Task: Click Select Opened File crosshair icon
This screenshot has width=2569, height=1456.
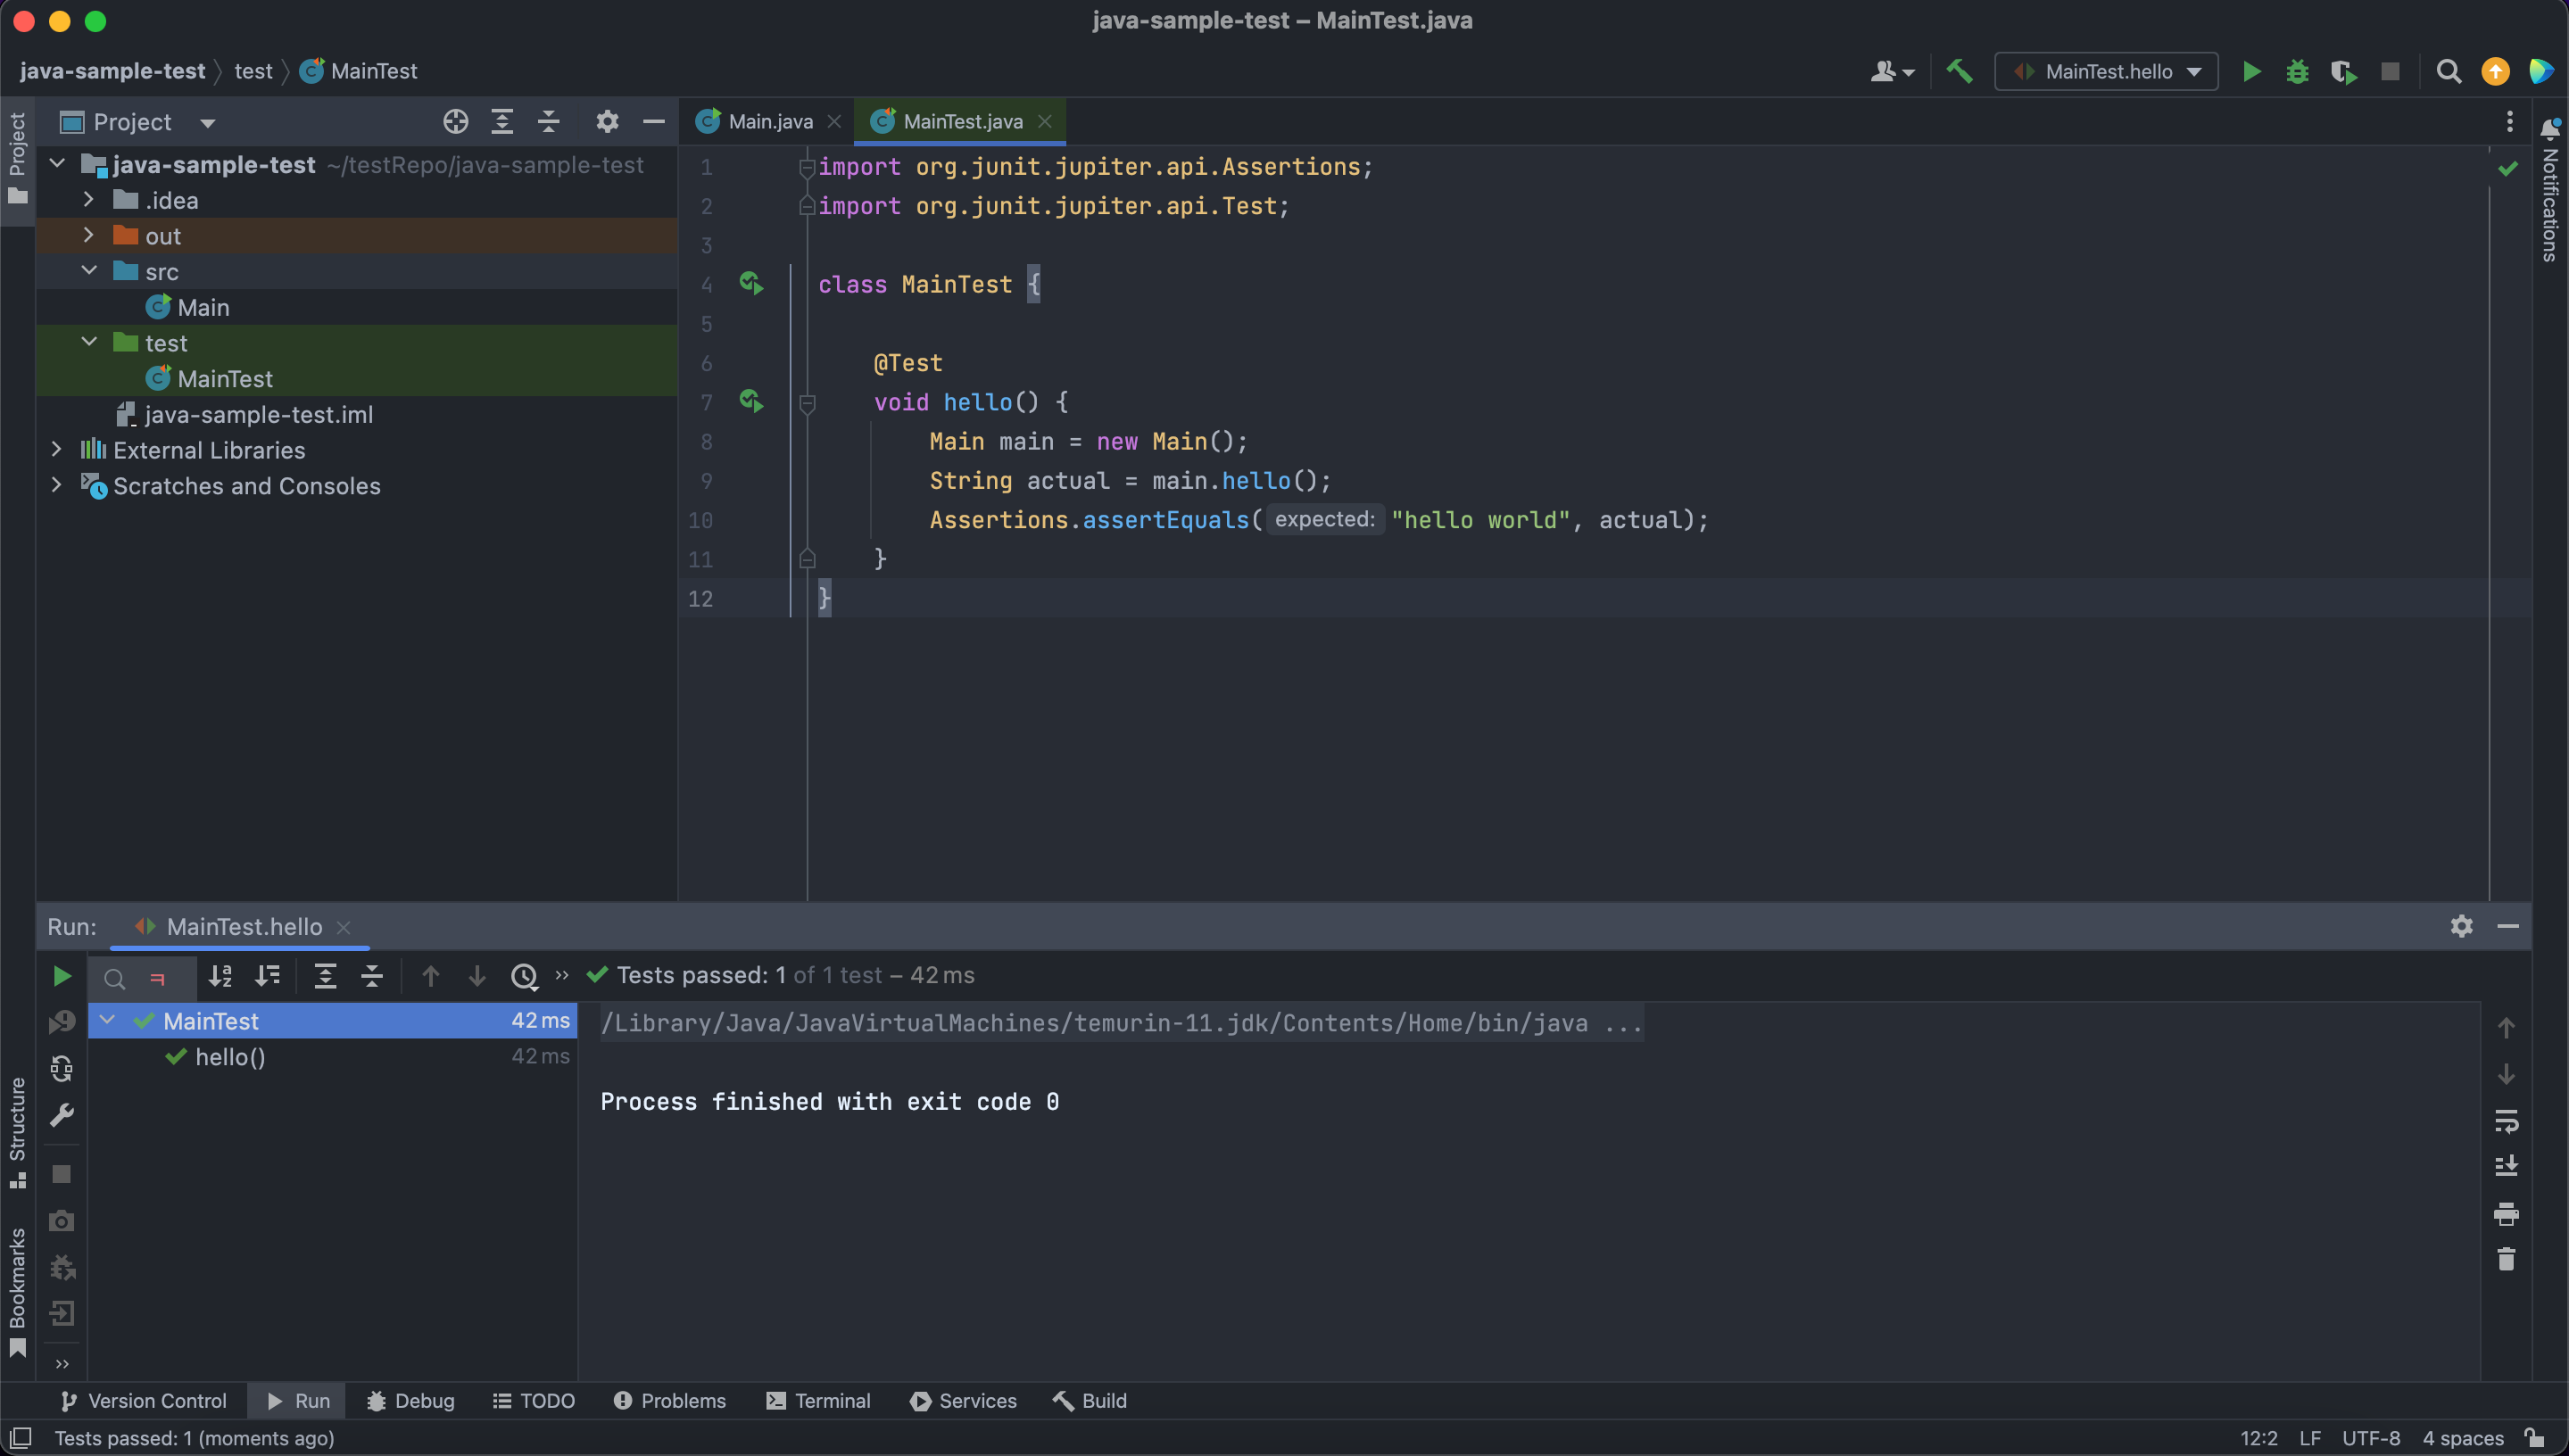Action: [455, 122]
